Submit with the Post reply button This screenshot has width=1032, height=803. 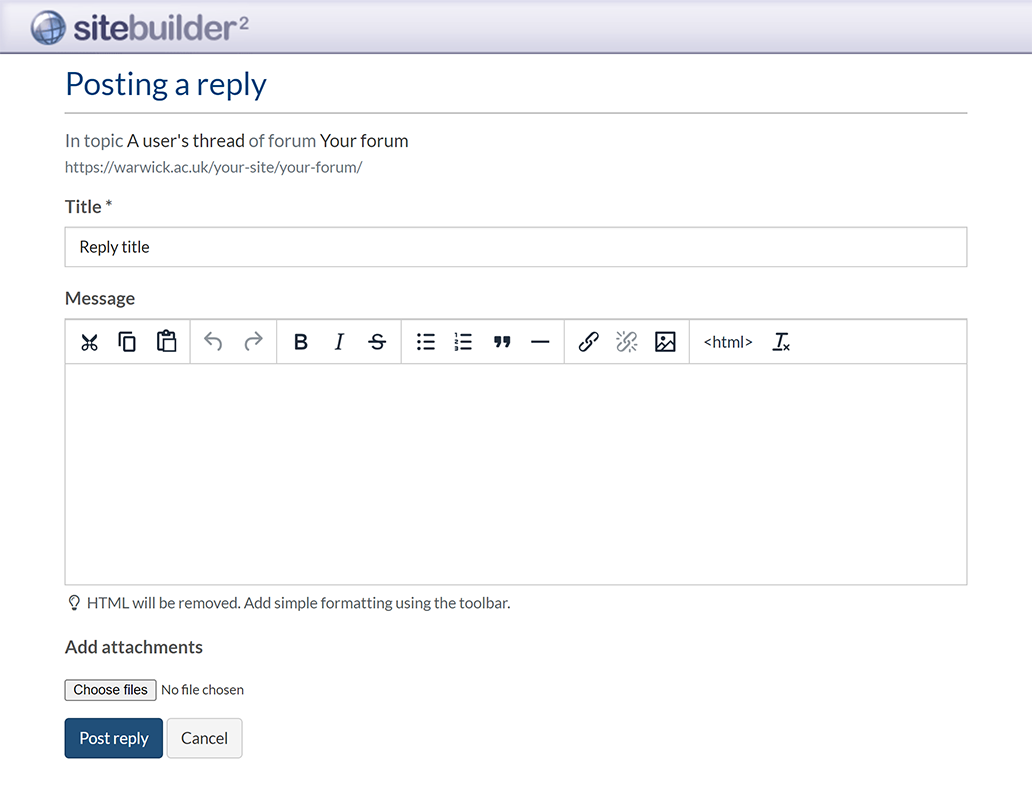(x=114, y=738)
